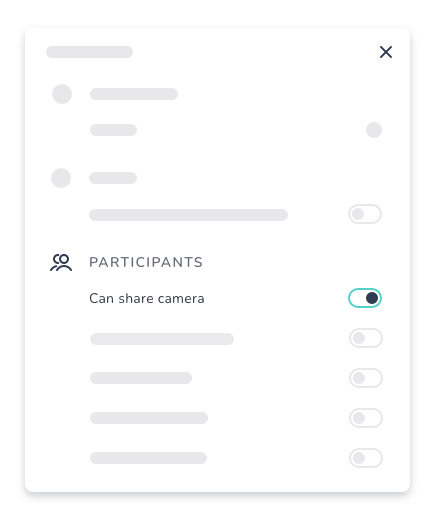The width and height of the screenshot is (435, 519).
Task: Click the bottom-most placeholder text bar
Action: pos(148,458)
